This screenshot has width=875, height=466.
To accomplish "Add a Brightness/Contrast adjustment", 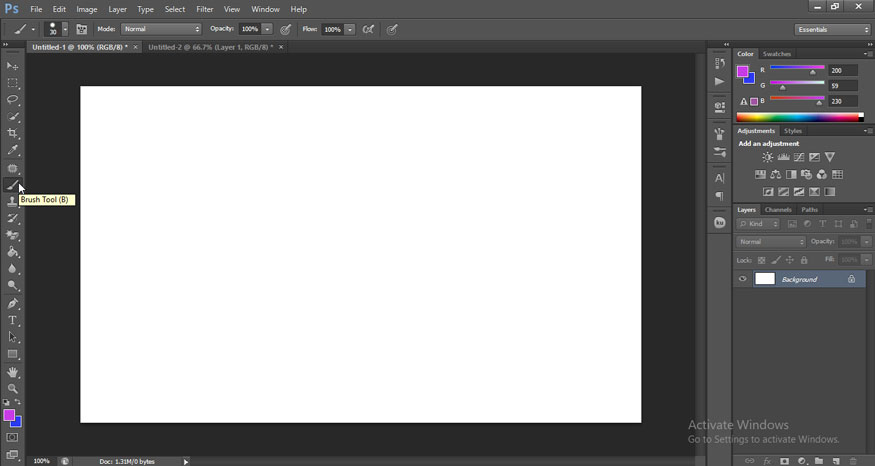I will tap(767, 157).
